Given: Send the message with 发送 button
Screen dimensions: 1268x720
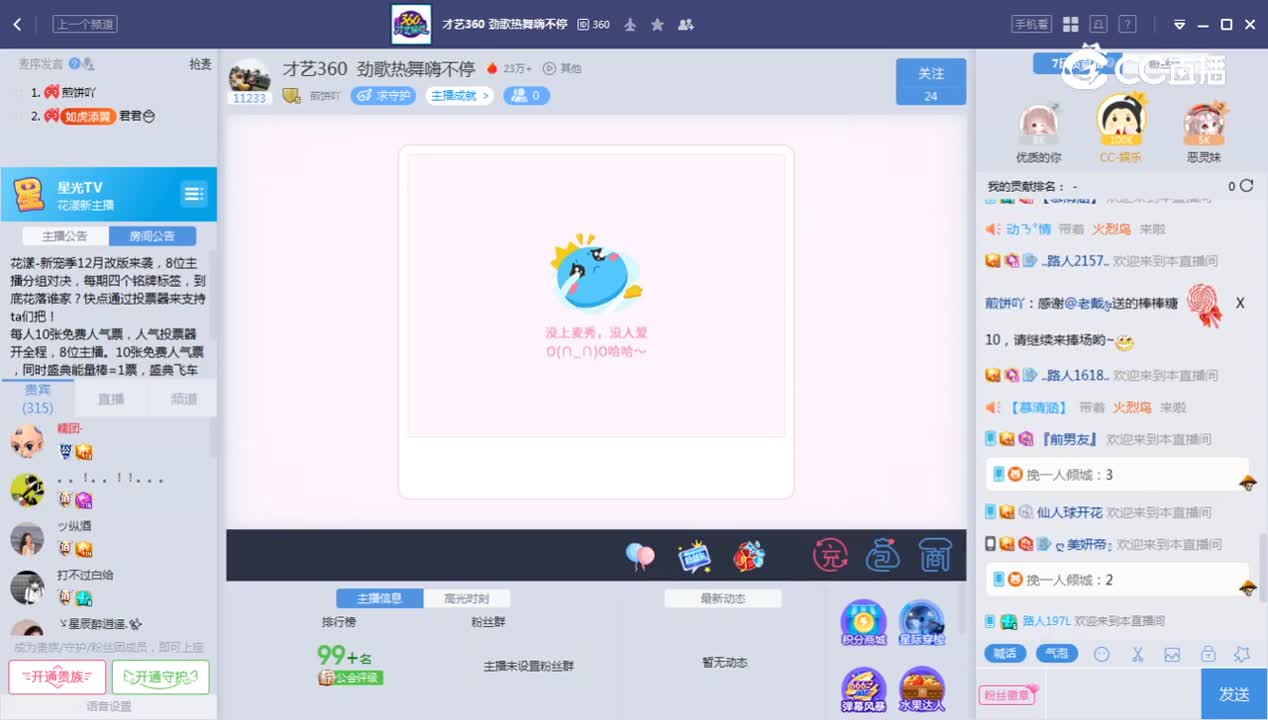Looking at the screenshot, I should click(1234, 694).
